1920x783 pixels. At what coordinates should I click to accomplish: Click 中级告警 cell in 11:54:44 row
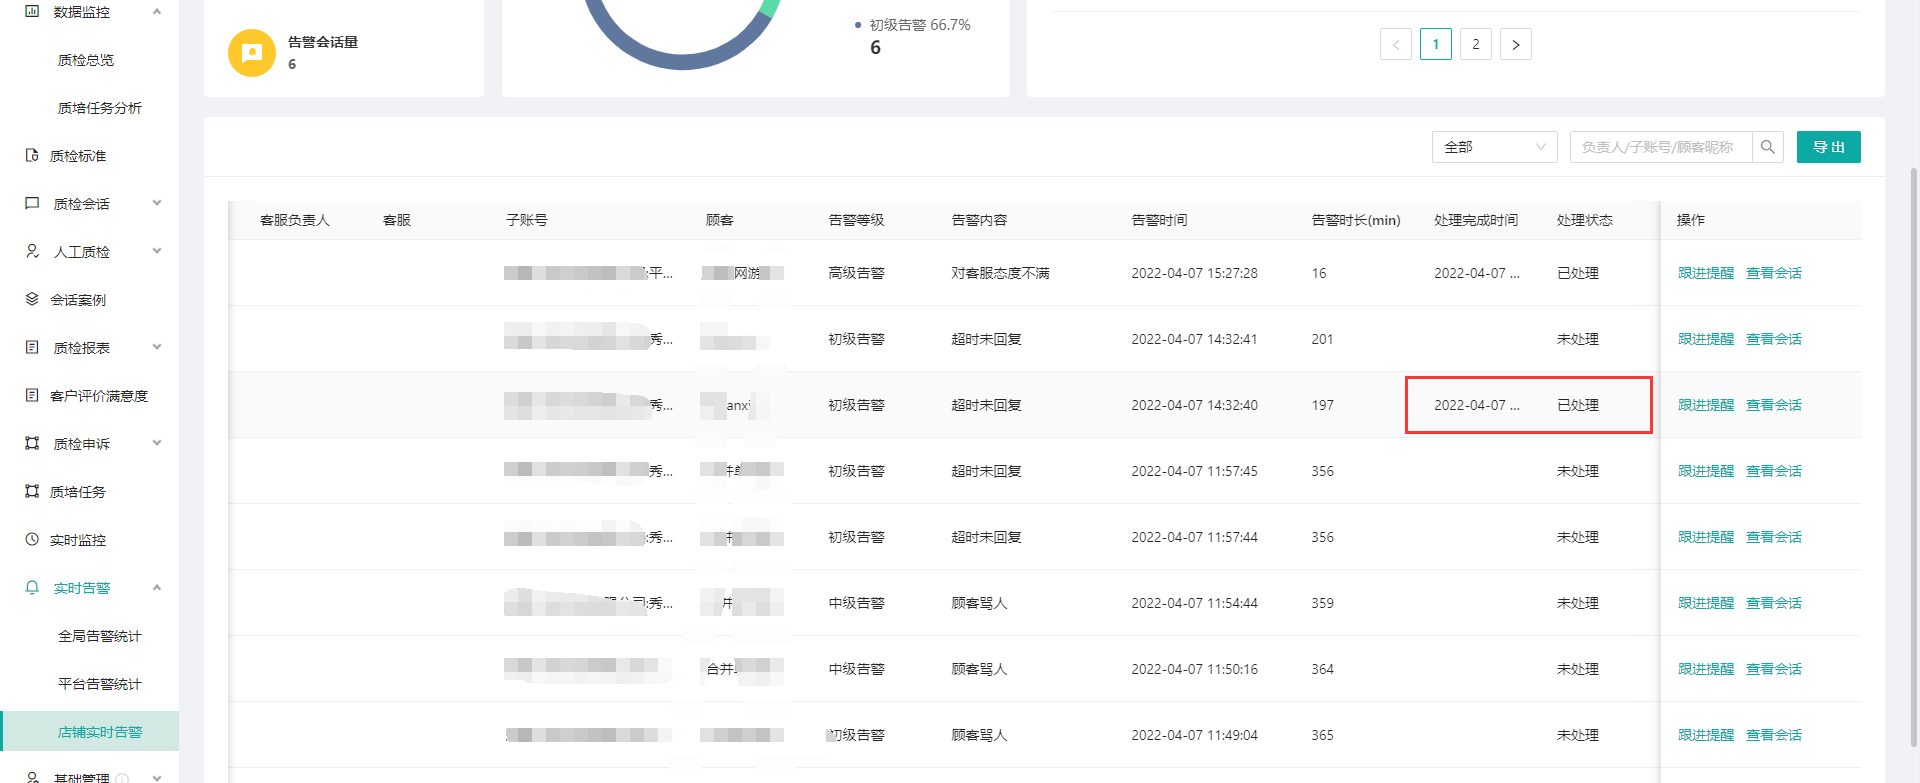(x=856, y=603)
